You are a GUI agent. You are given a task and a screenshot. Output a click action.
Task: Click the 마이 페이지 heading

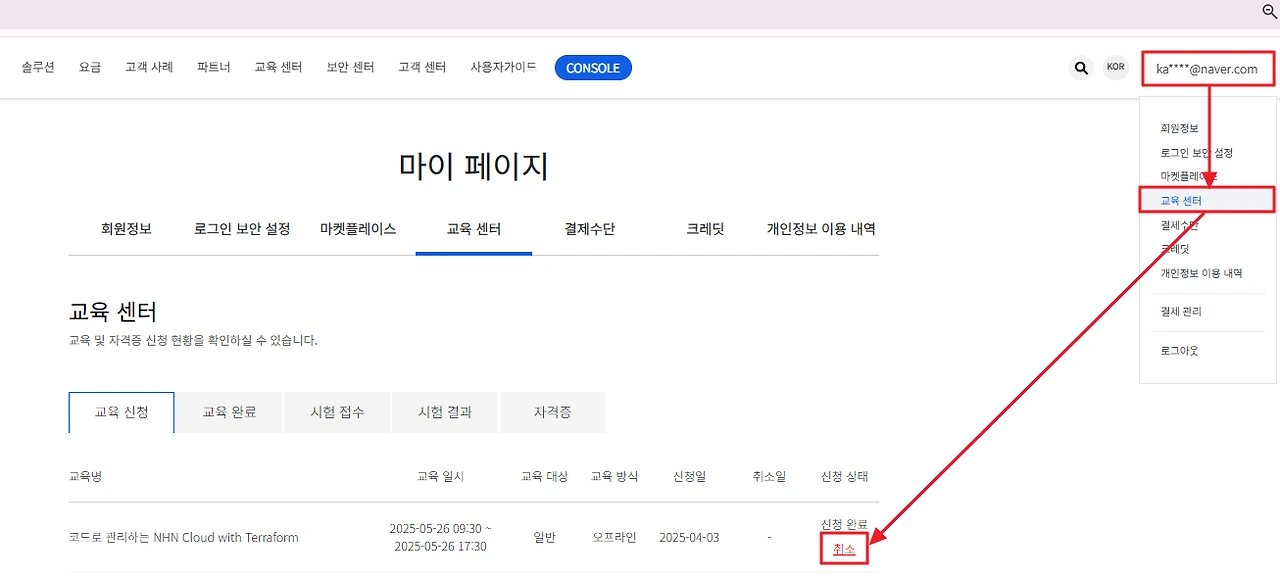pyautogui.click(x=474, y=166)
